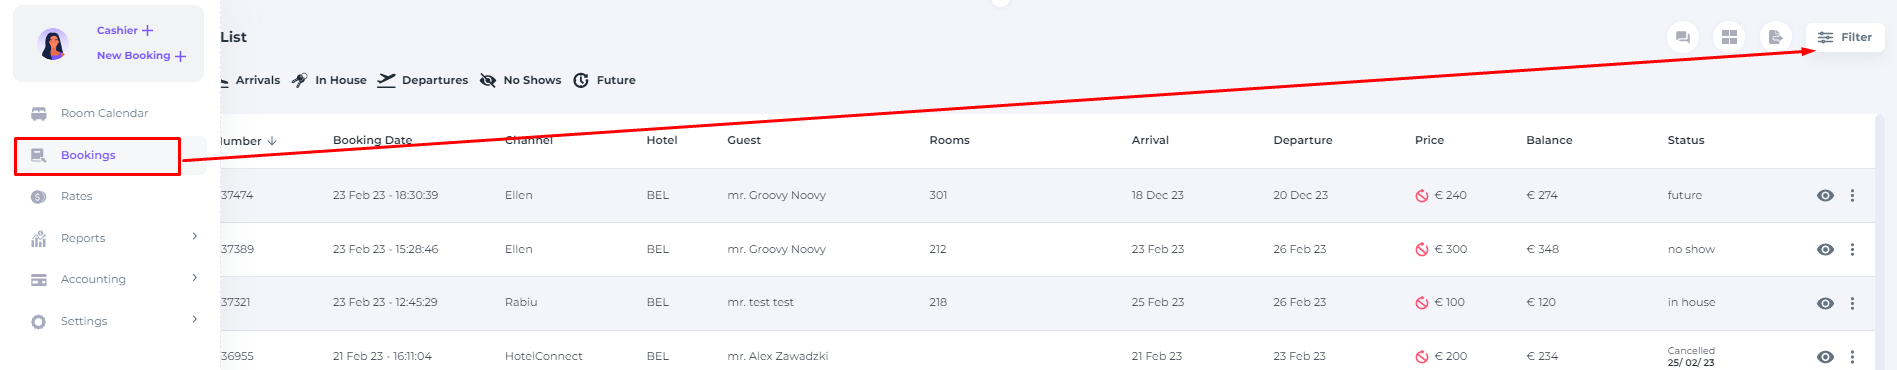Show the No Shows tab
This screenshot has height=370, width=1897.
(520, 80)
